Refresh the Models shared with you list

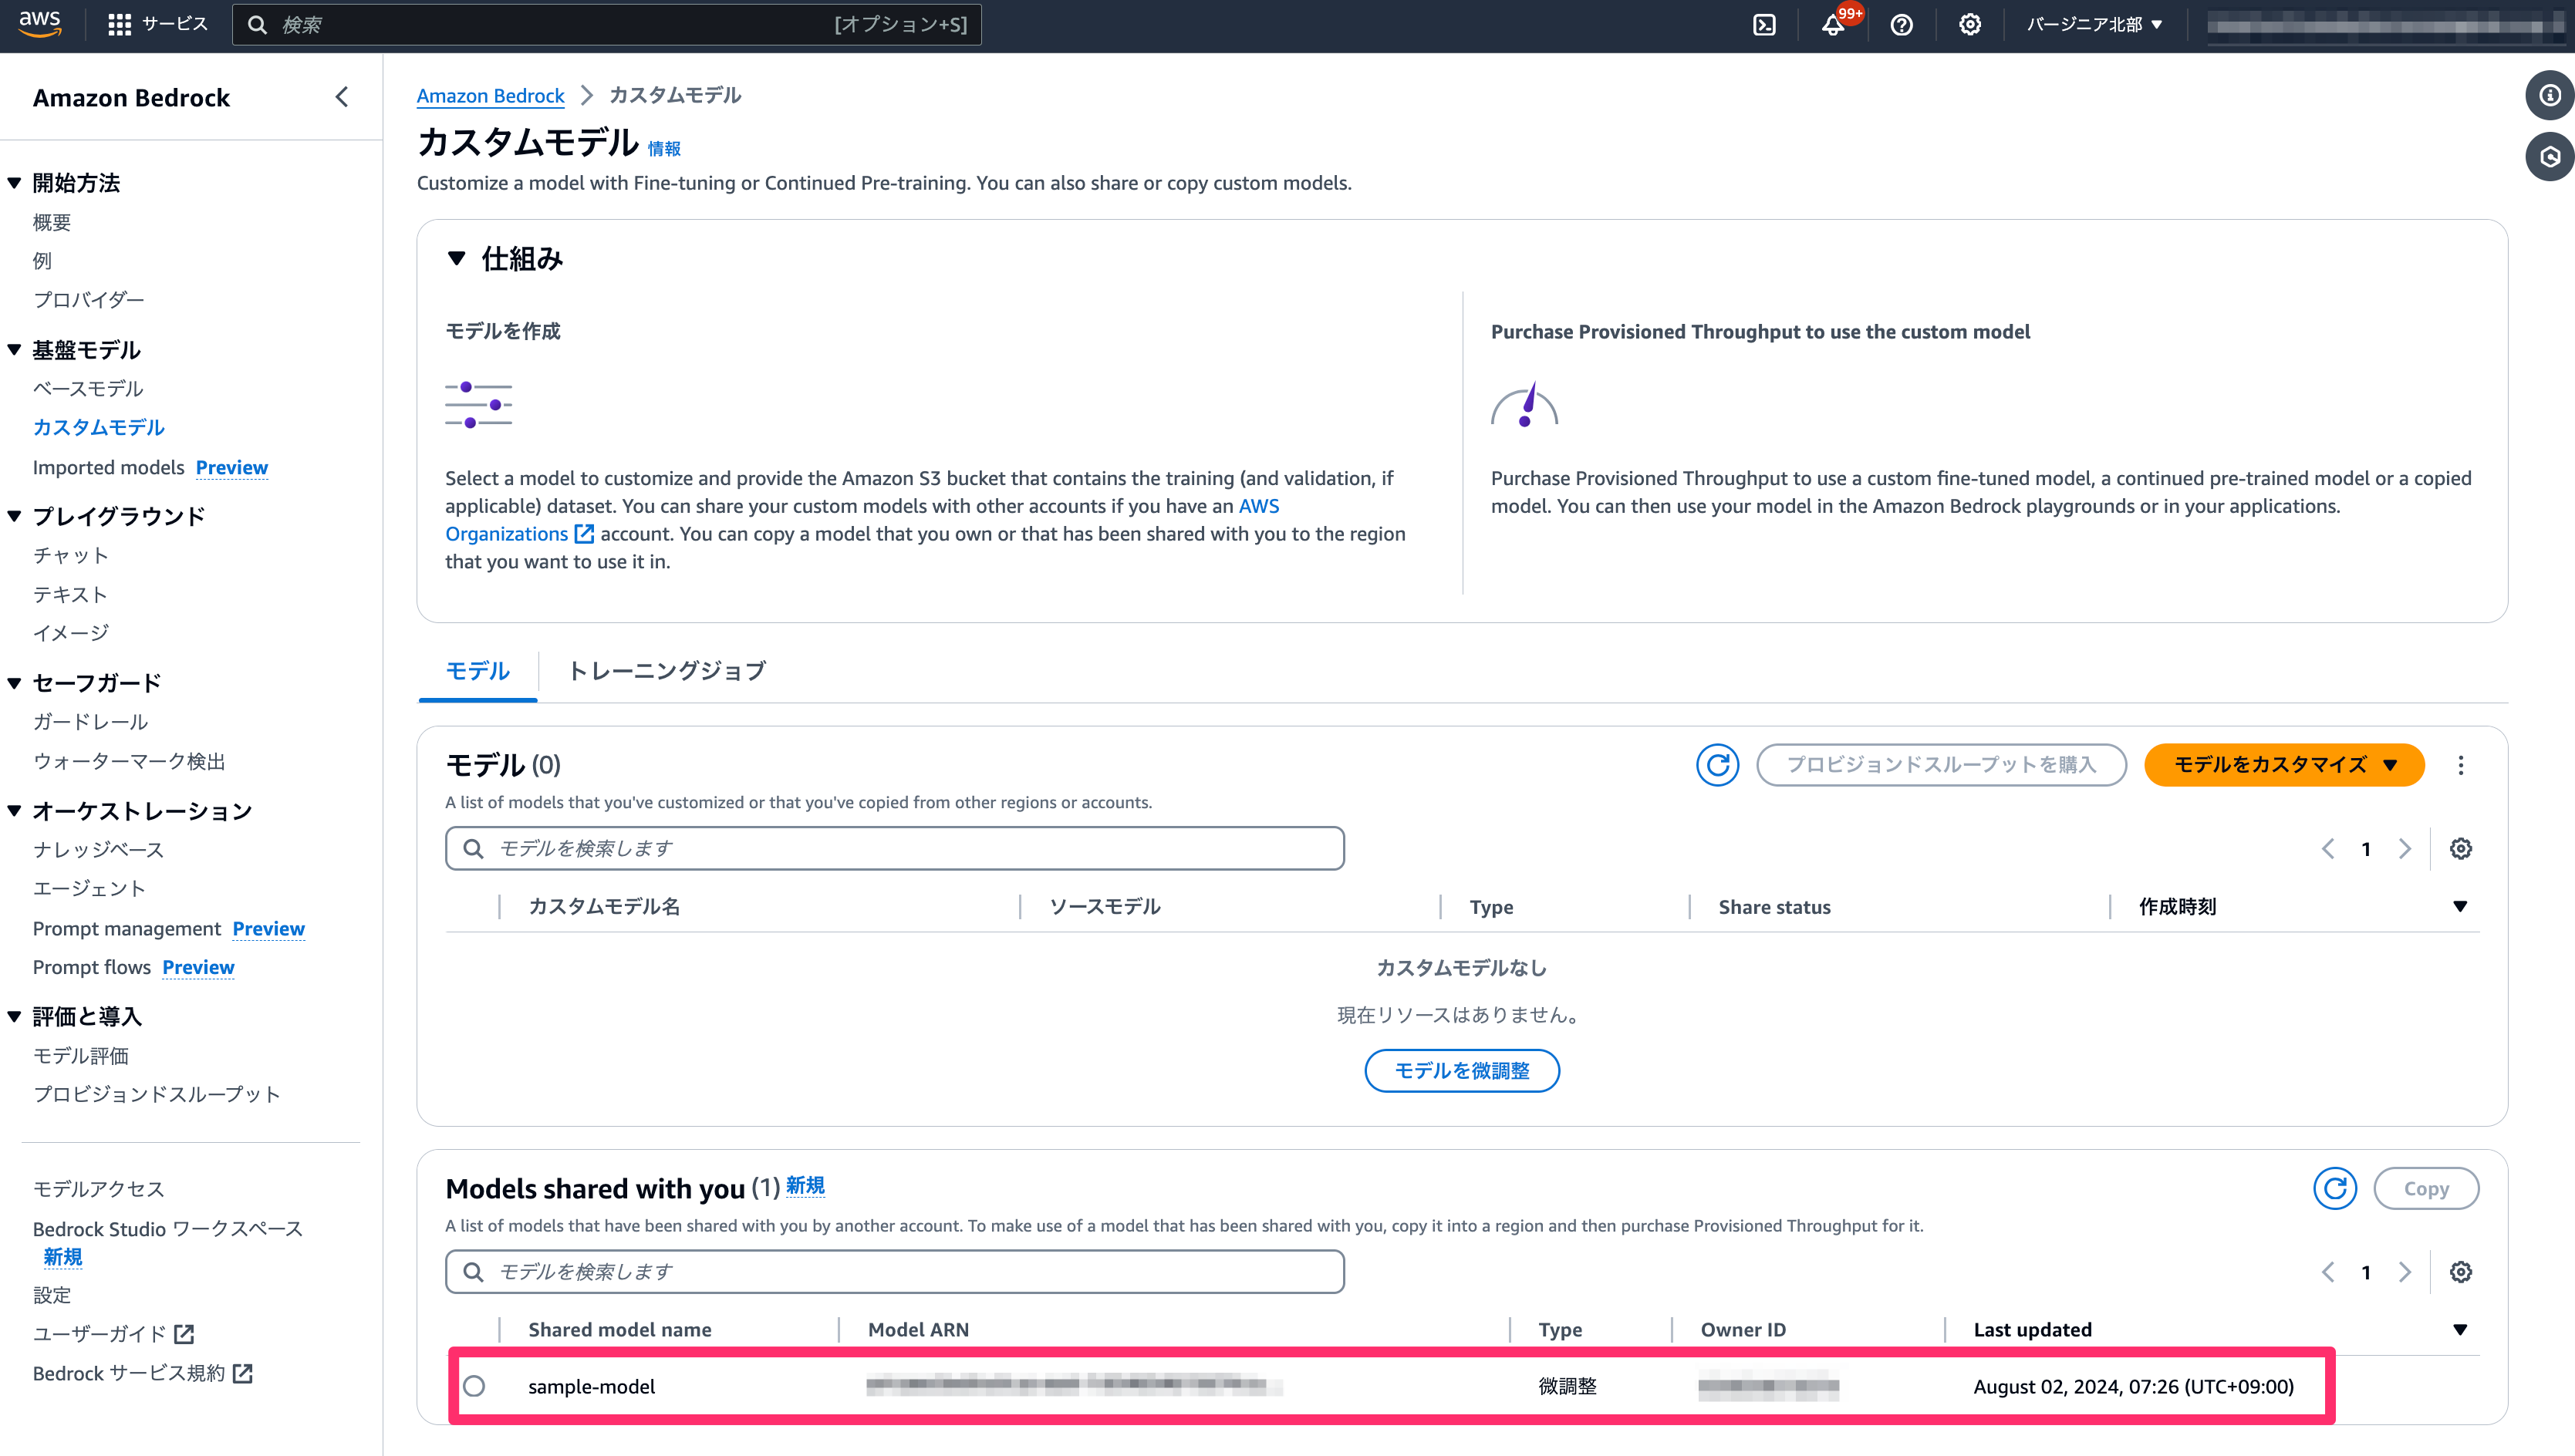2334,1188
